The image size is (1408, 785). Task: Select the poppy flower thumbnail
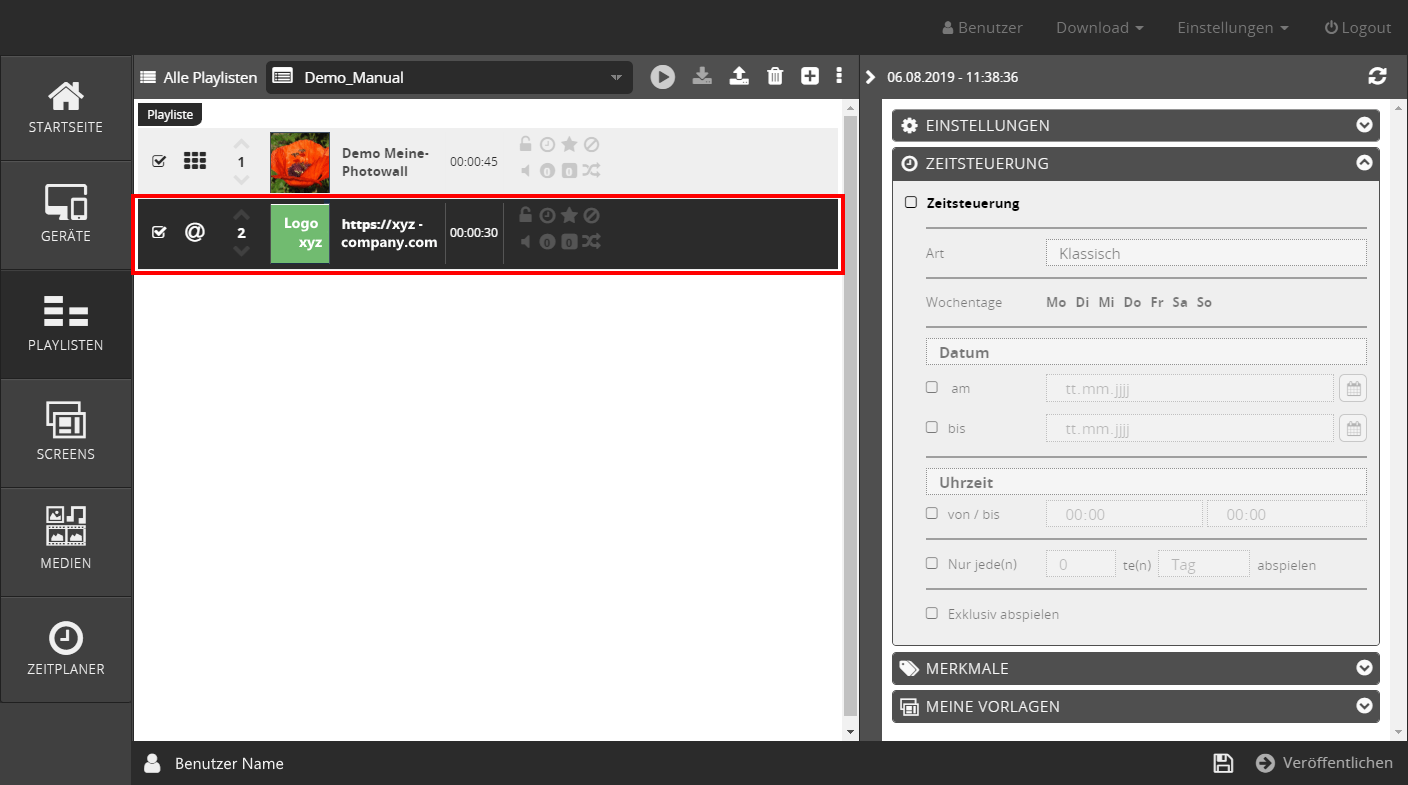click(x=300, y=162)
